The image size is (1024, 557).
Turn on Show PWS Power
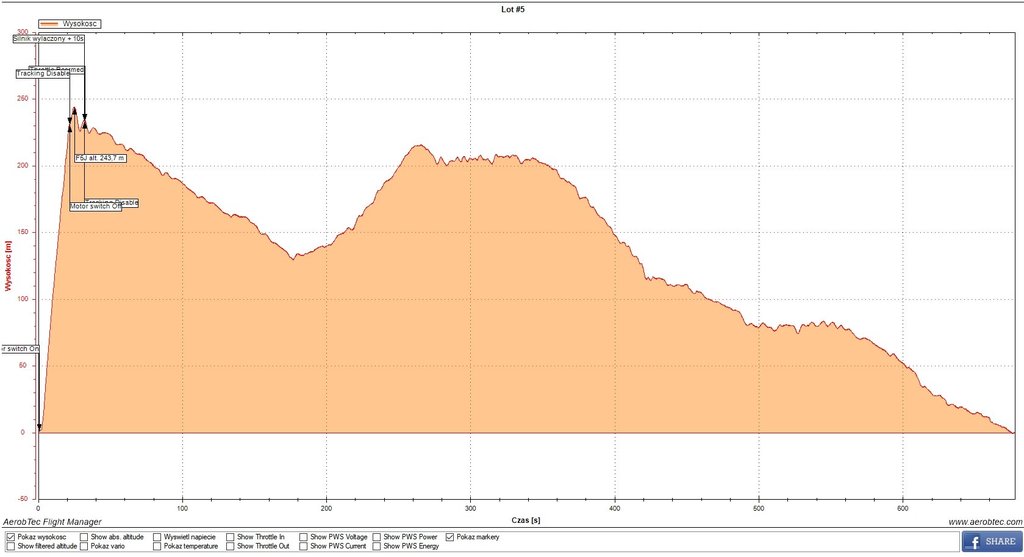coord(377,537)
